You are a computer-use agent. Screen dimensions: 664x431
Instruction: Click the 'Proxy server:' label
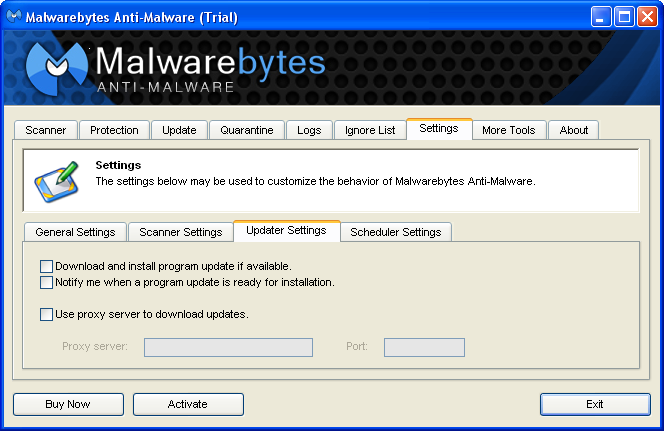(x=95, y=346)
